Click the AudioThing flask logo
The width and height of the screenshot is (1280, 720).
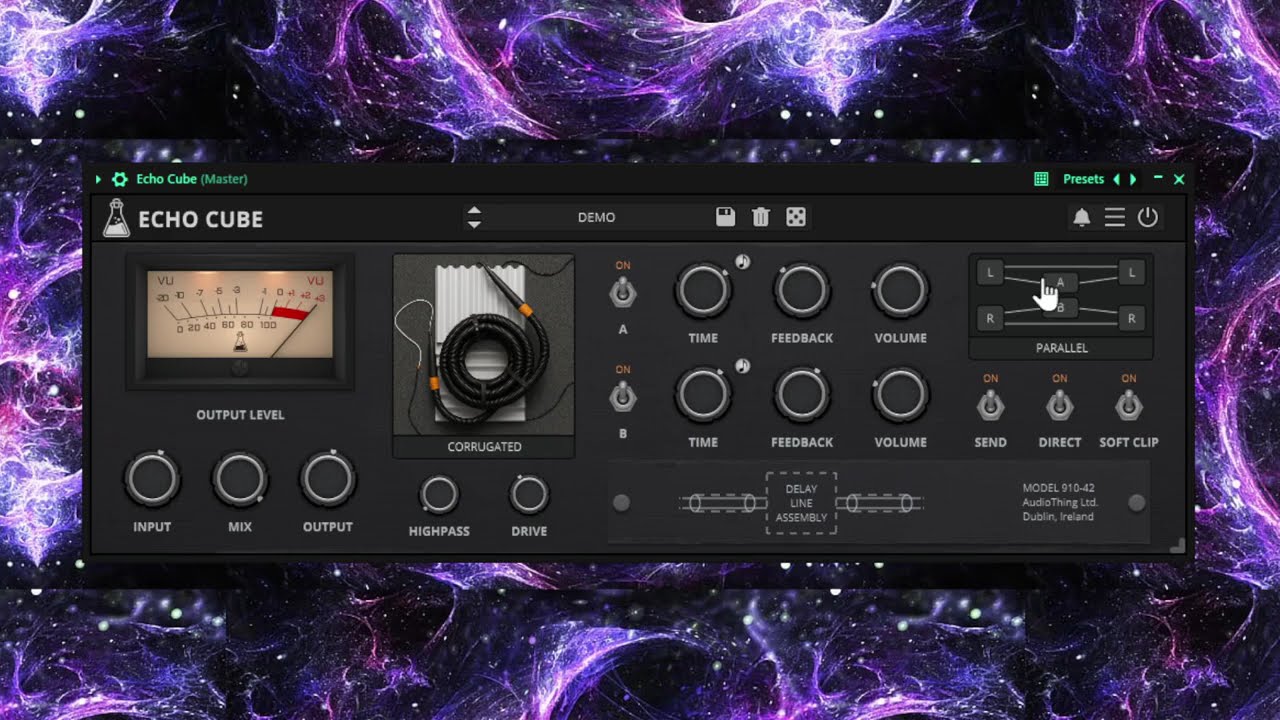(116, 218)
